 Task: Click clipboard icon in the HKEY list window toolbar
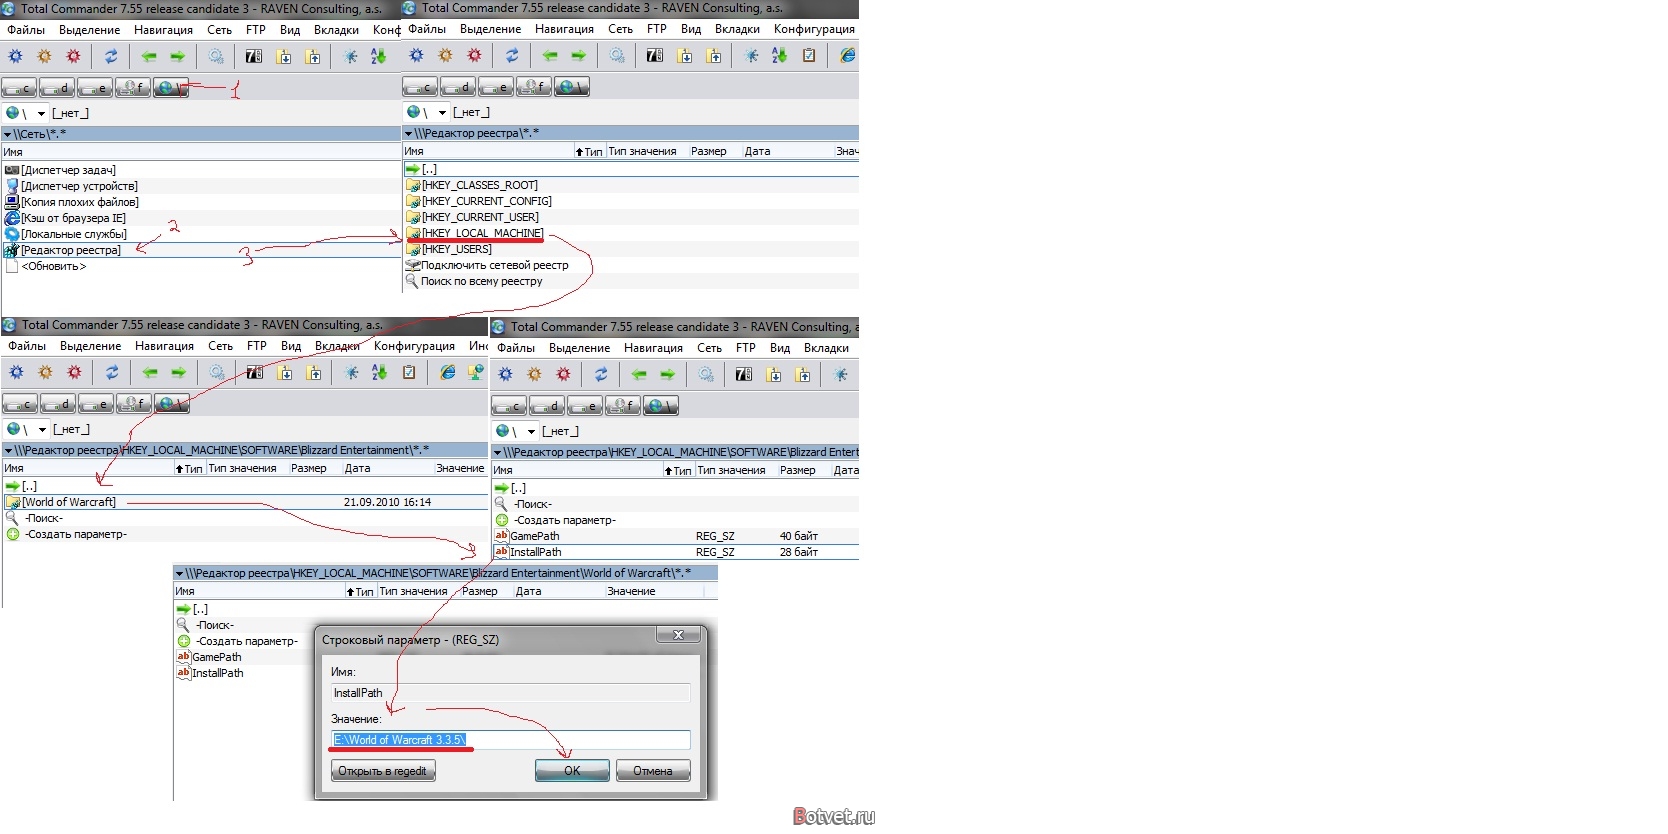tap(809, 55)
